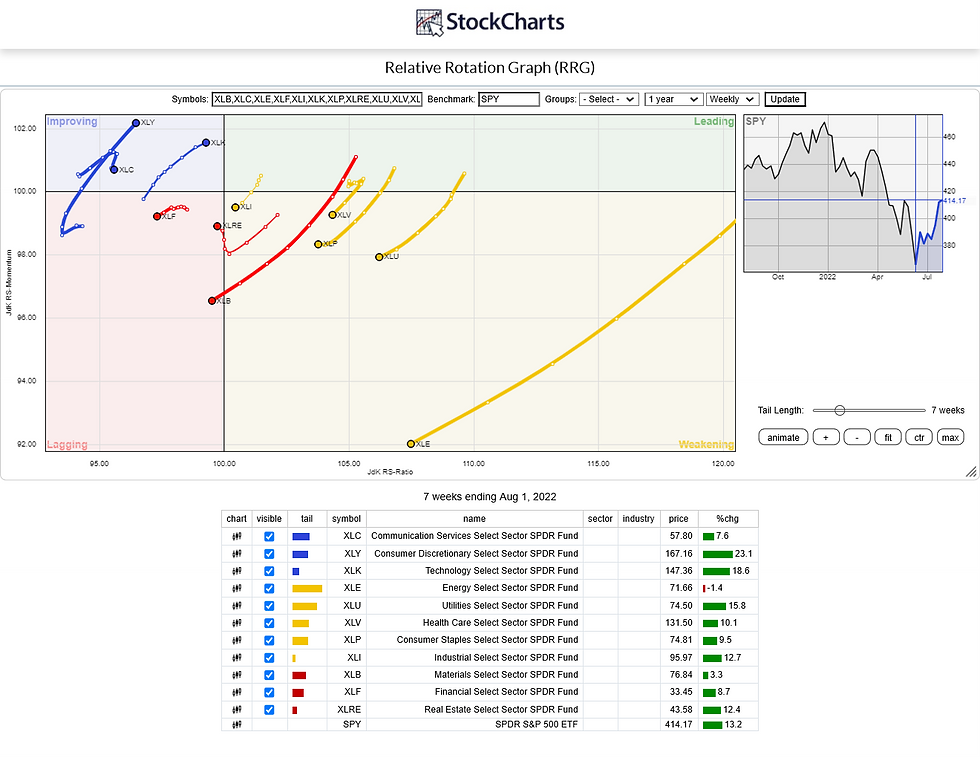This screenshot has height=757, width=980.
Task: Uncheck XLB visibility checkbox
Action: 269,675
